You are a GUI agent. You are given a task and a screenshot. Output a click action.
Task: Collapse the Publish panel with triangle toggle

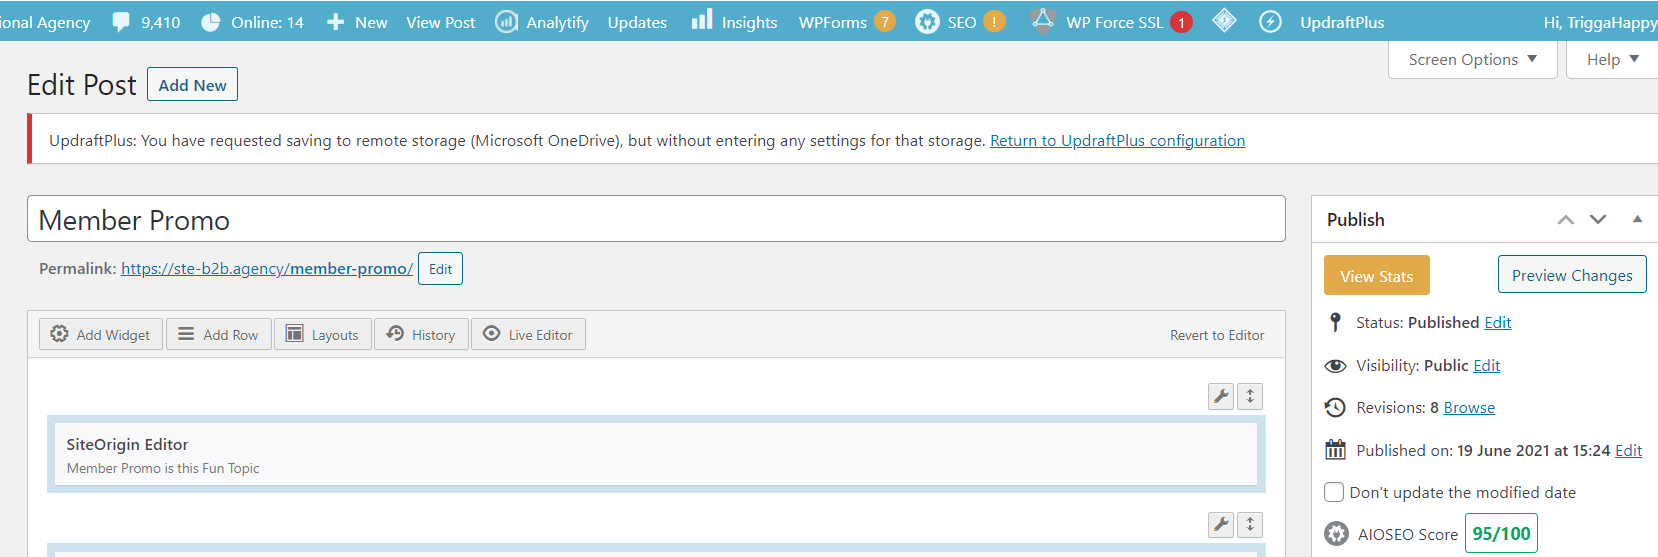coord(1637,219)
